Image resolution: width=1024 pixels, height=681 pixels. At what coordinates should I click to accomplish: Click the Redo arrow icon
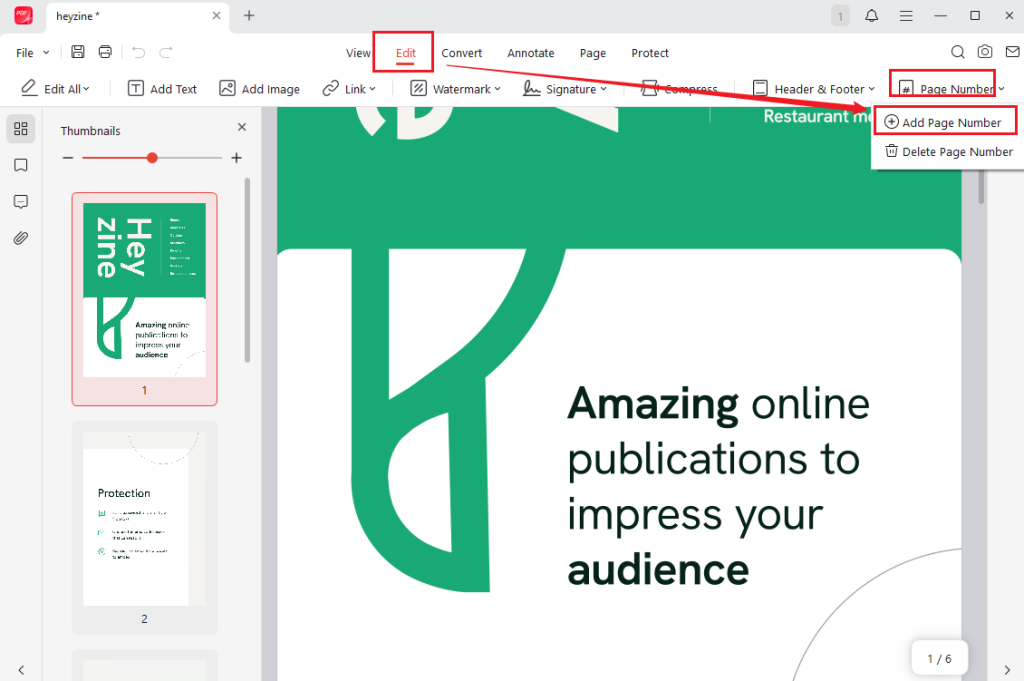pos(166,52)
